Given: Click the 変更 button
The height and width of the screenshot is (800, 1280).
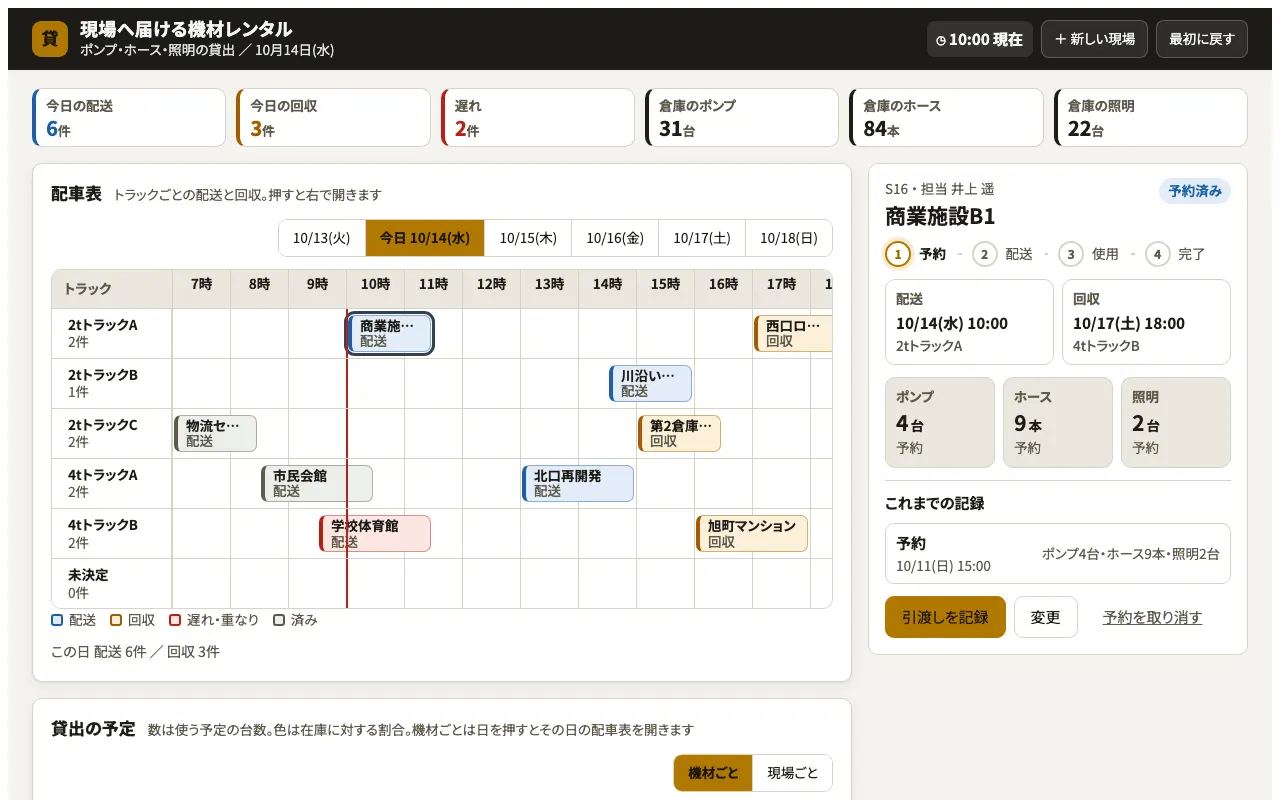Looking at the screenshot, I should pyautogui.click(x=1046, y=617).
